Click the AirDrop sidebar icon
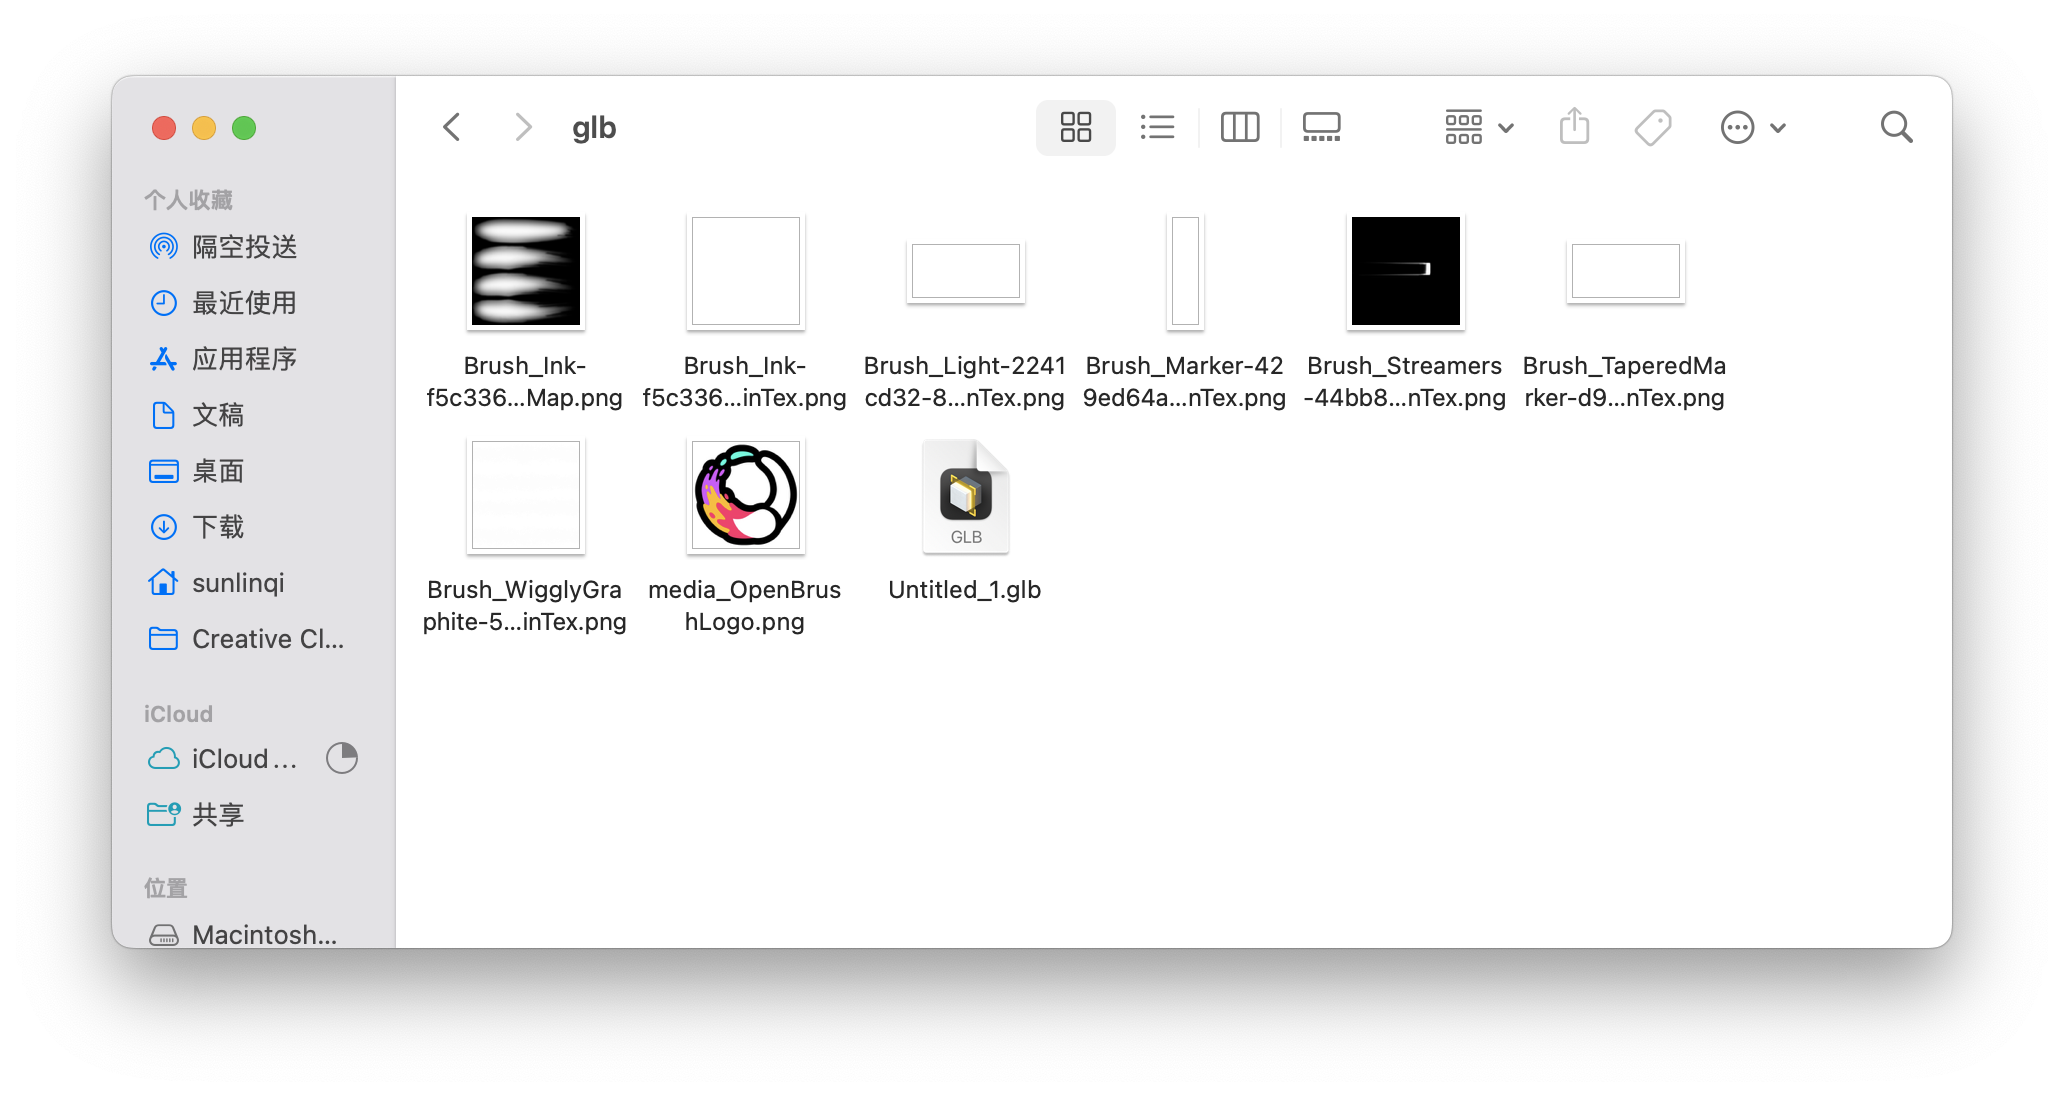2064x1096 pixels. click(163, 247)
